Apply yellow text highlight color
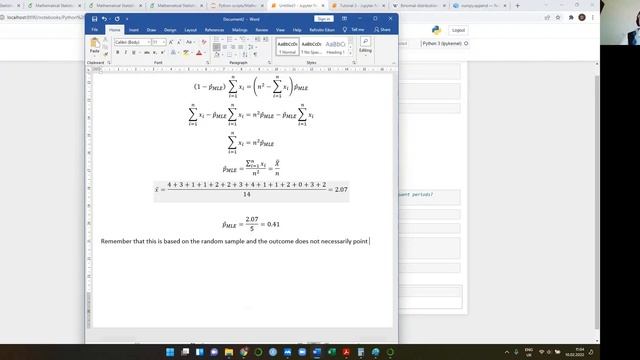This screenshot has width=640, height=360. pos(186,53)
